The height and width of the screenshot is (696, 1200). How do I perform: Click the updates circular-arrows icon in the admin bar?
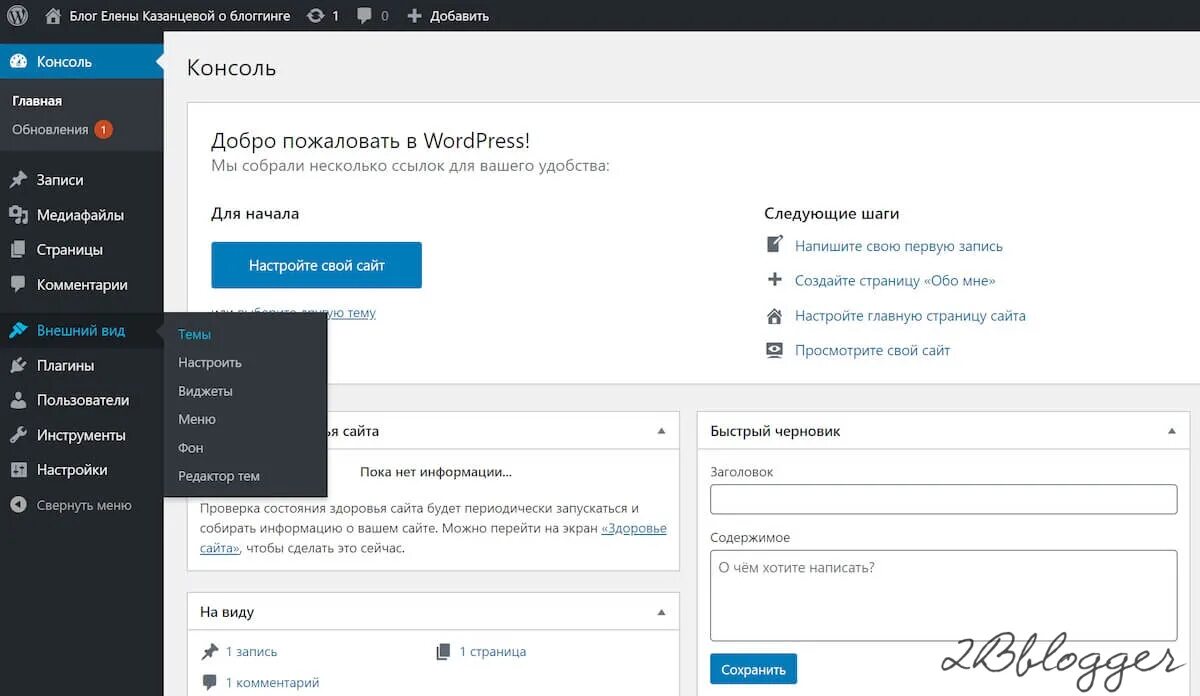[x=316, y=16]
